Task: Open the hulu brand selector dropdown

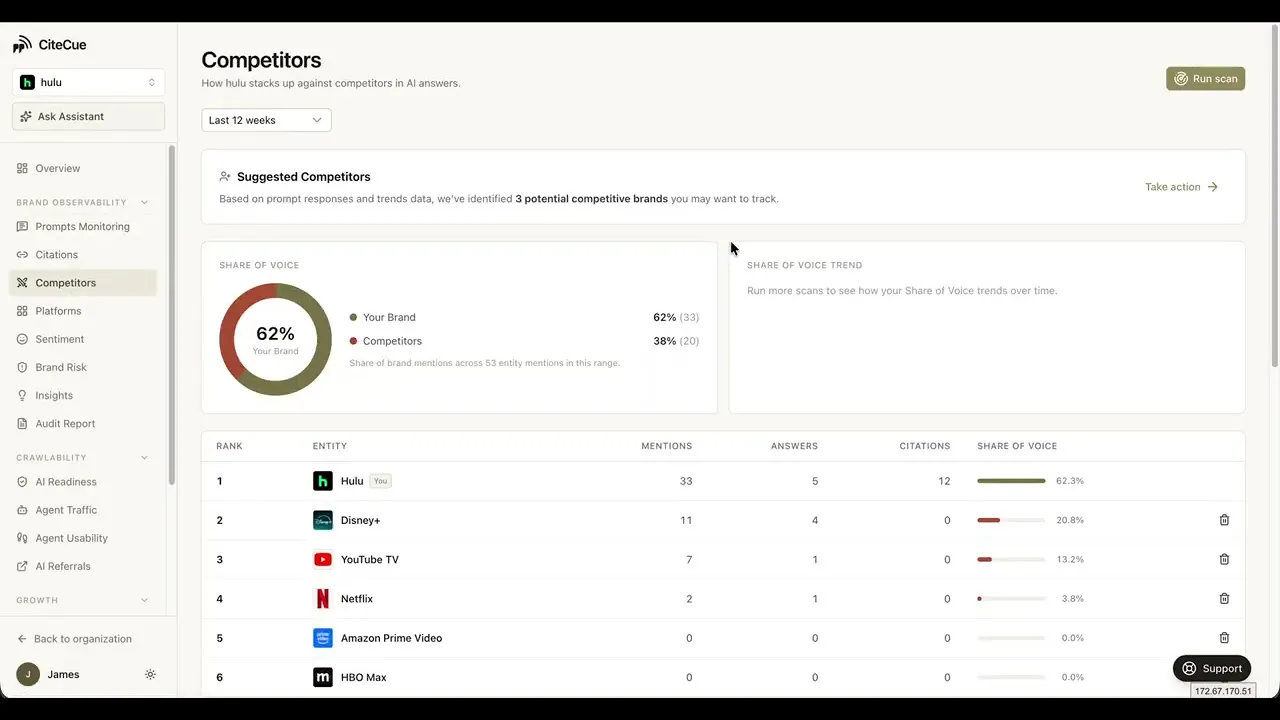Action: (88, 82)
